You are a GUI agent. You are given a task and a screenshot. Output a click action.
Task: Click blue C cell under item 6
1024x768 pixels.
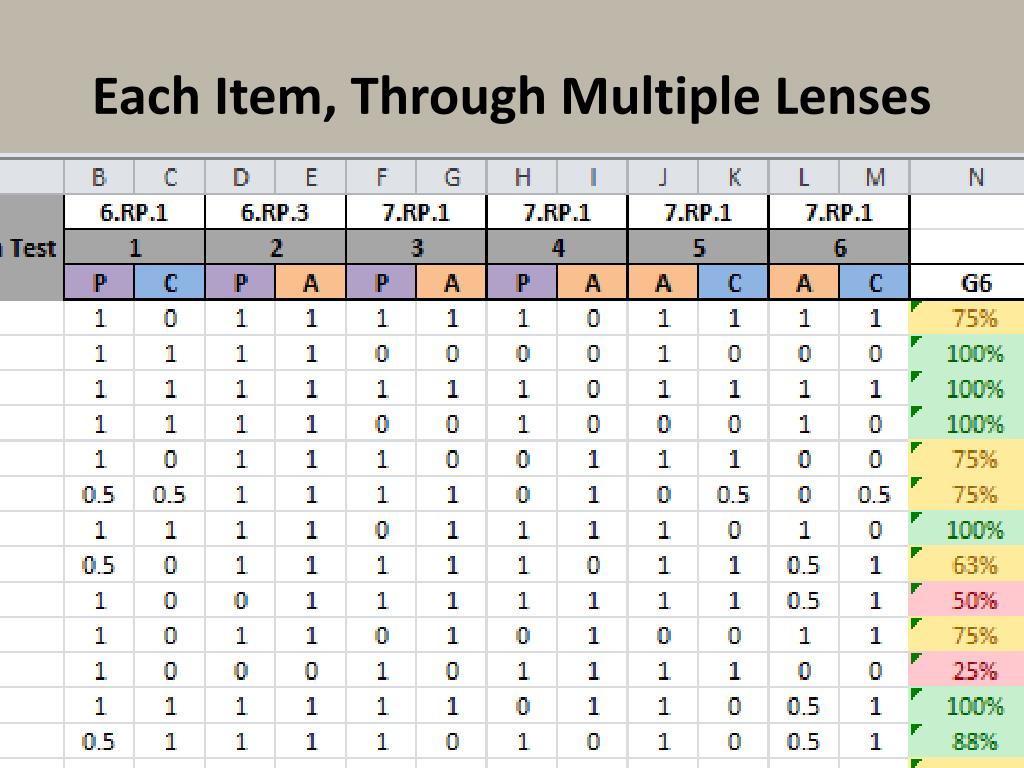coord(874,283)
